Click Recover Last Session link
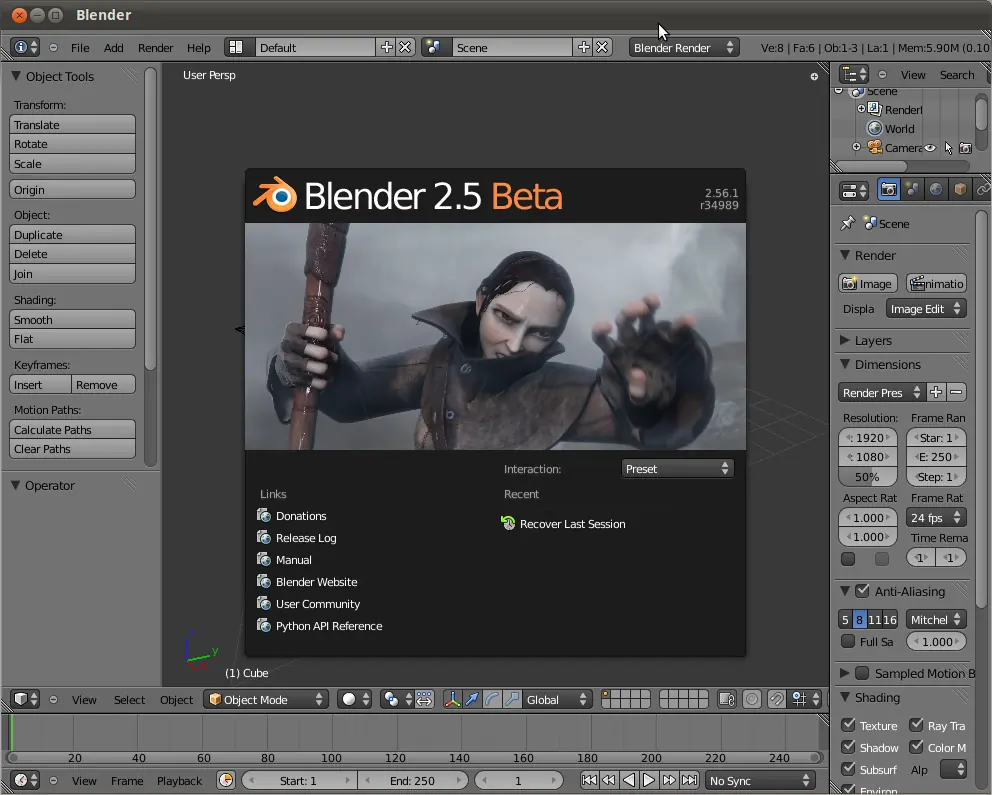Screen dimensions: 992x795 click(x=572, y=524)
